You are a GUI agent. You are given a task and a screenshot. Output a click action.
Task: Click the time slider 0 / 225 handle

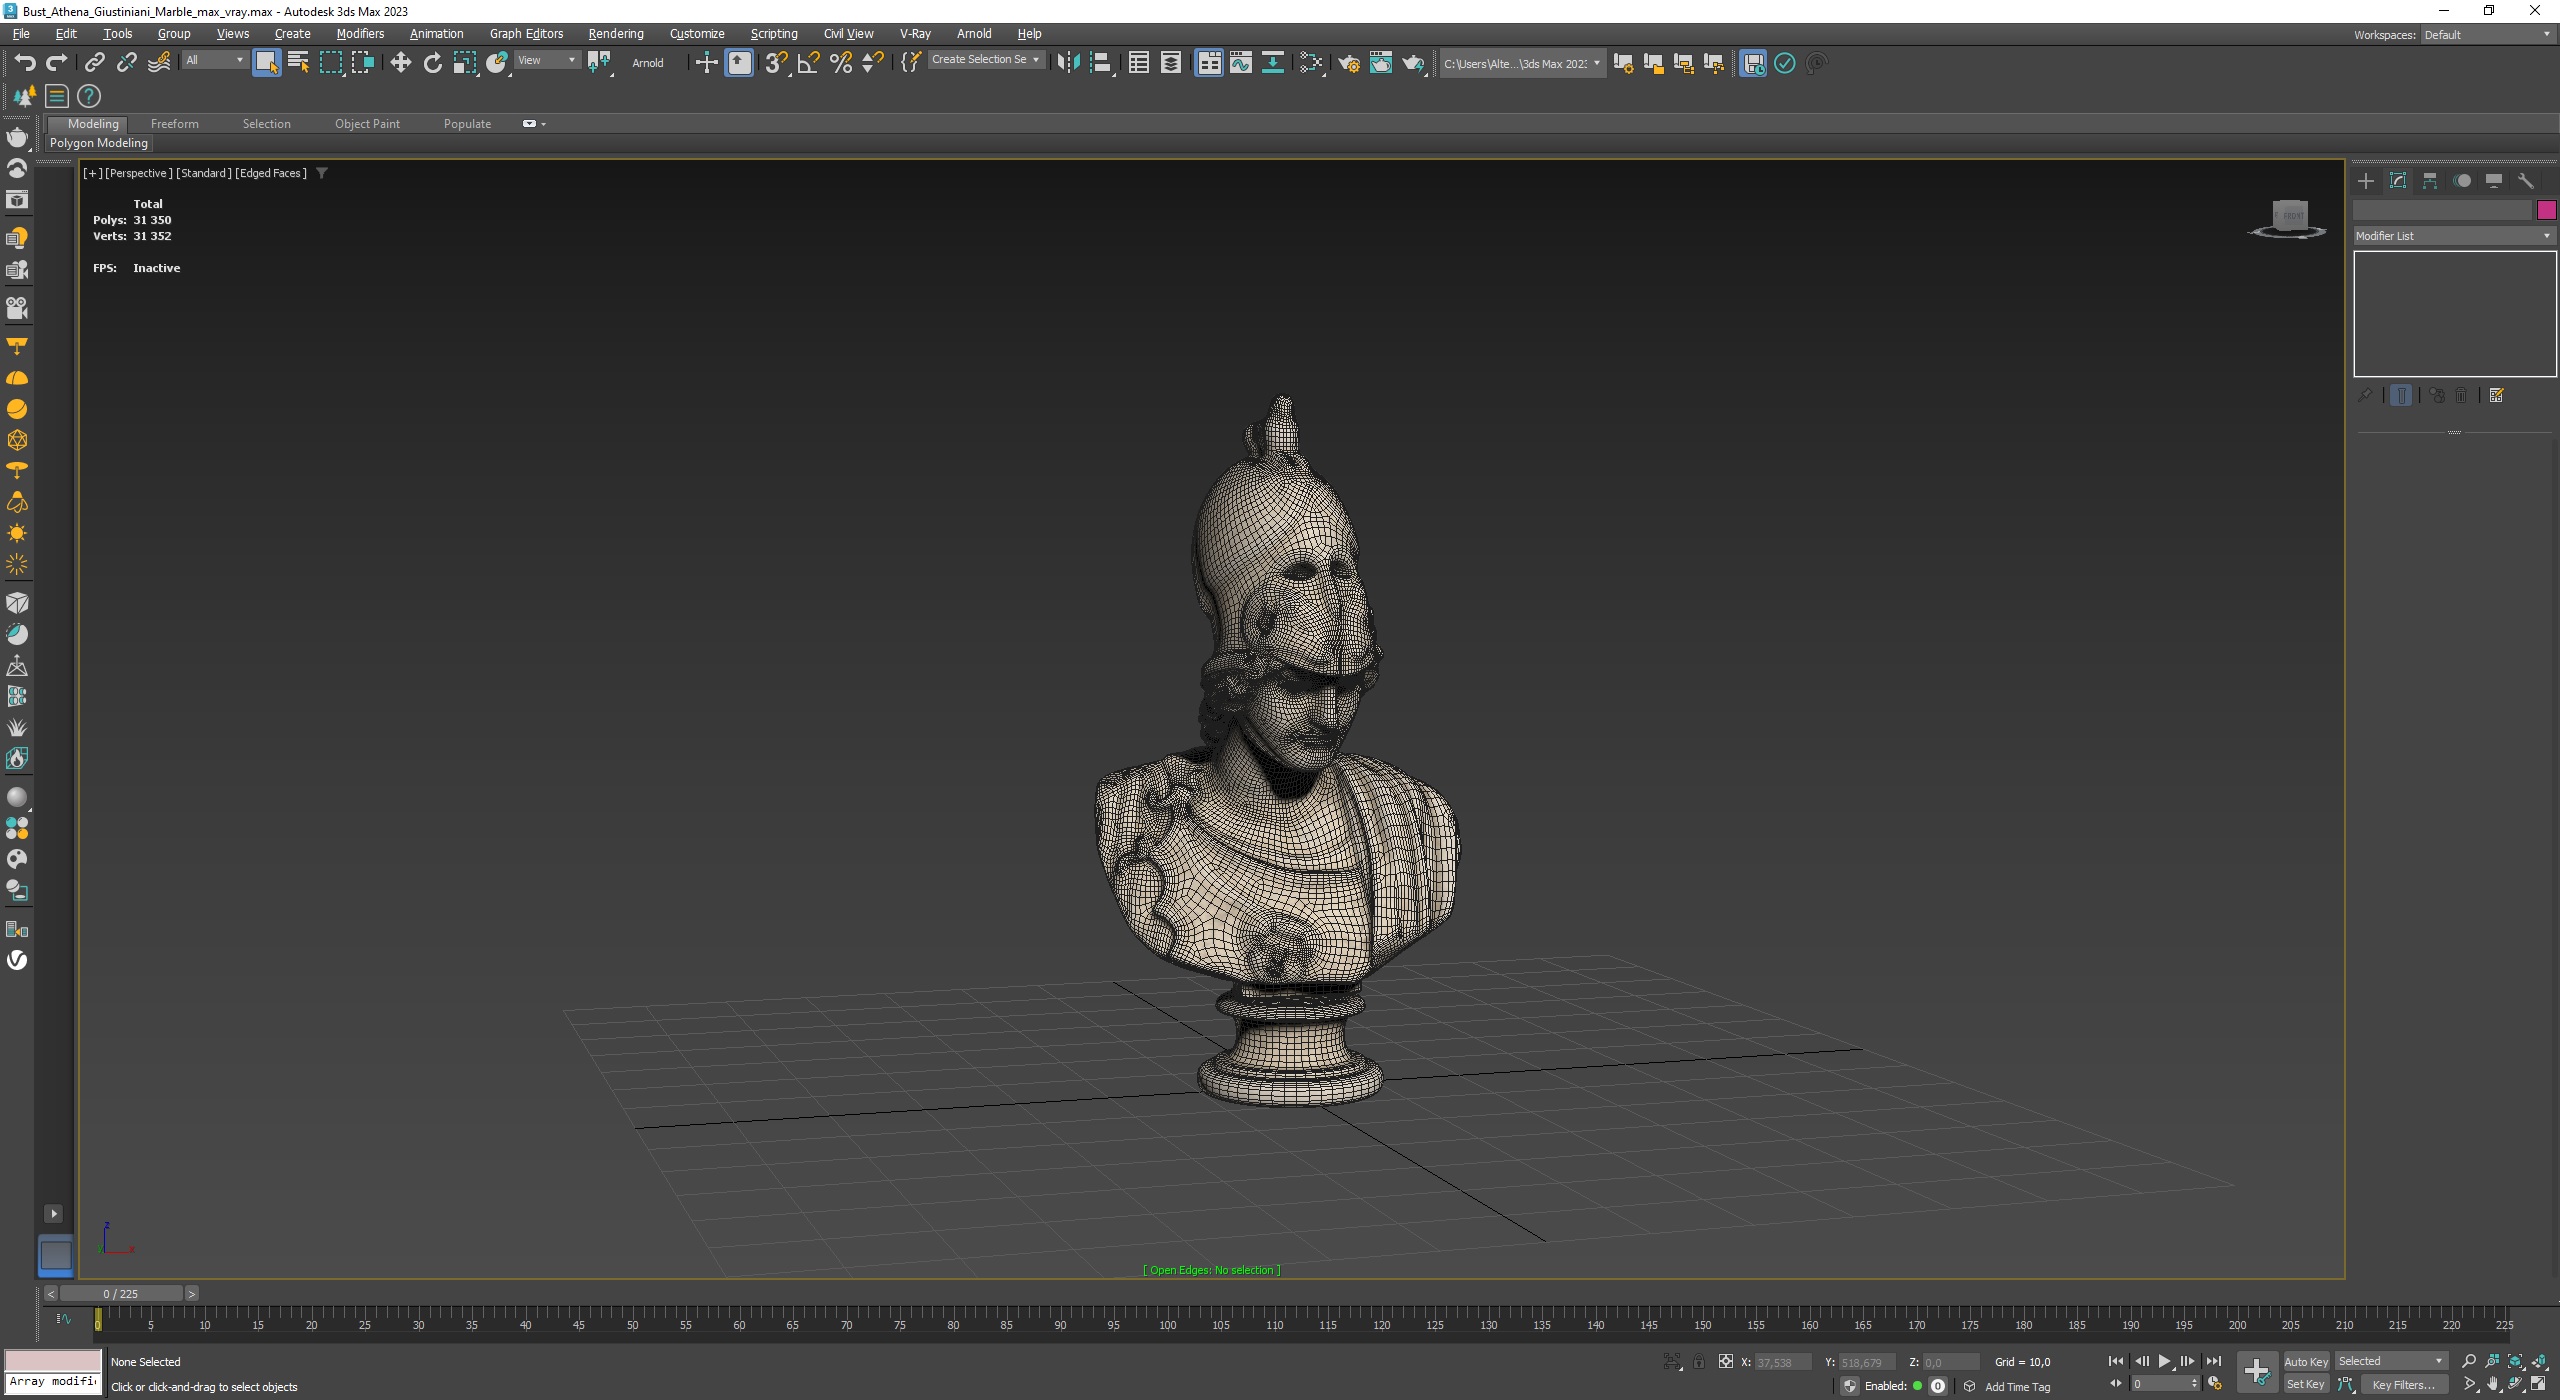121,1294
